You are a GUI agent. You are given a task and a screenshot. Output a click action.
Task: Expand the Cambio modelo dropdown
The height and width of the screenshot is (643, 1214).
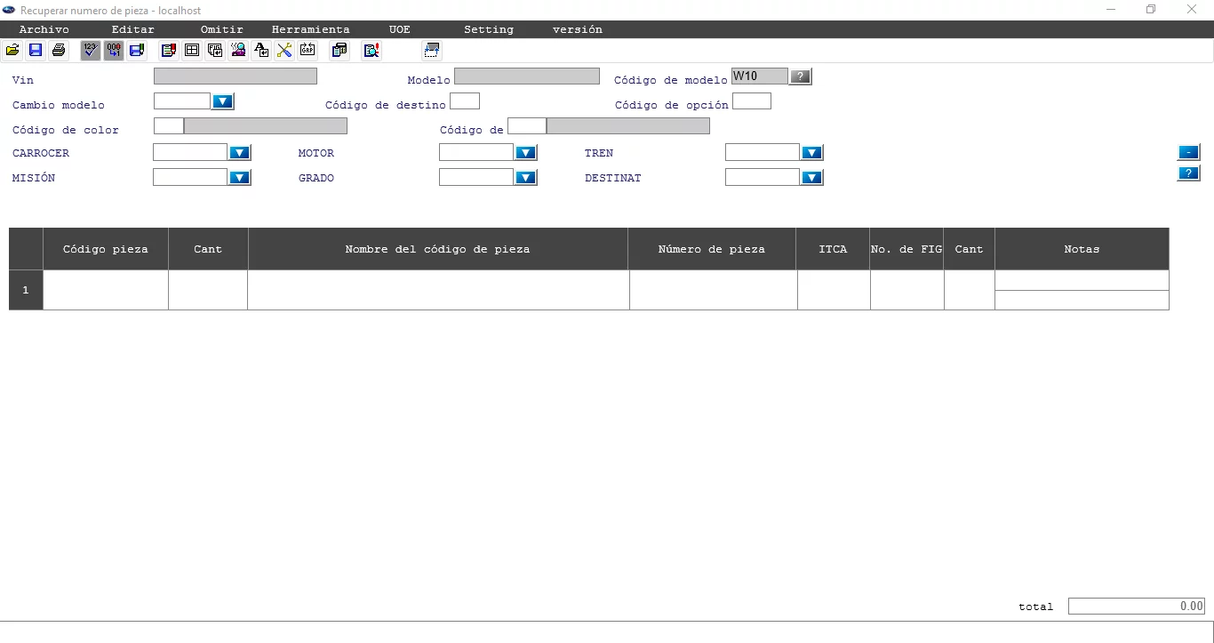point(222,102)
